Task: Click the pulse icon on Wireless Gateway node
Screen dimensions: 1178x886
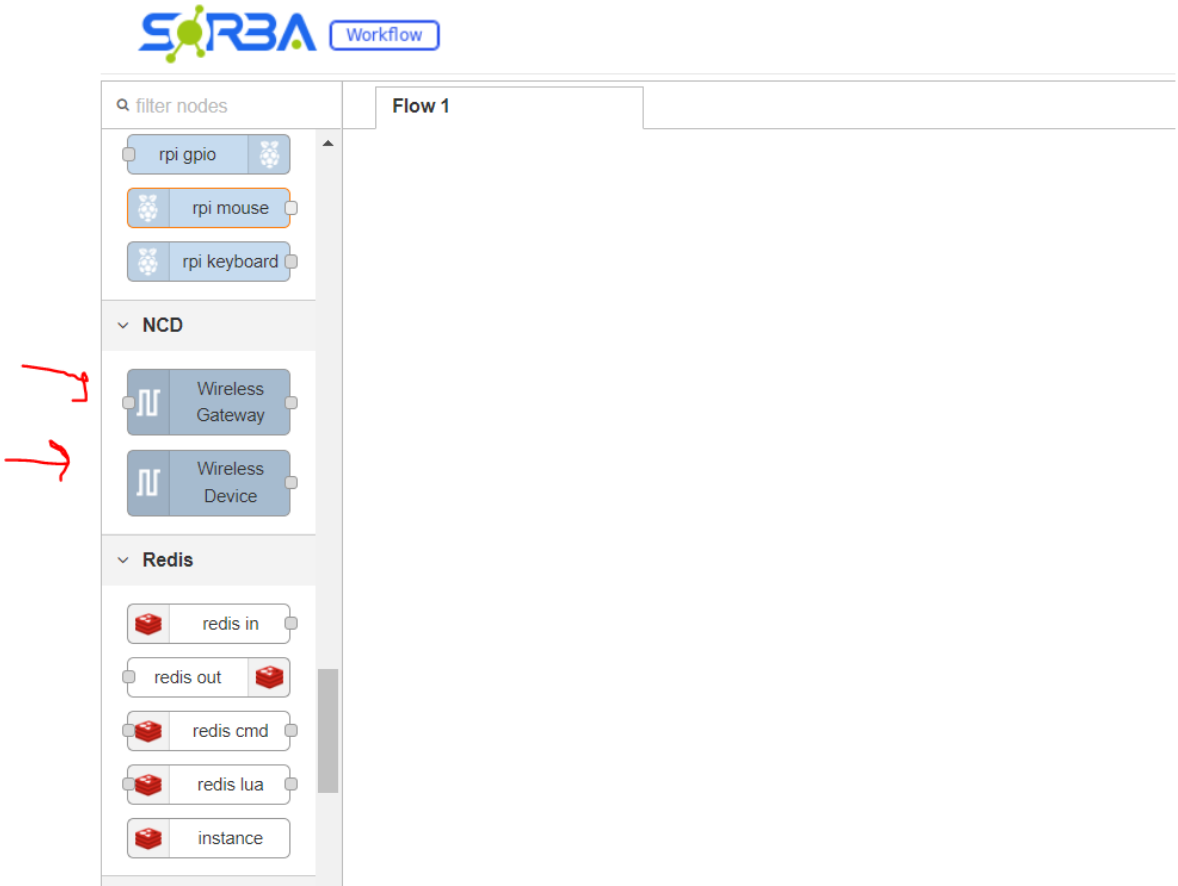Action: click(x=149, y=402)
